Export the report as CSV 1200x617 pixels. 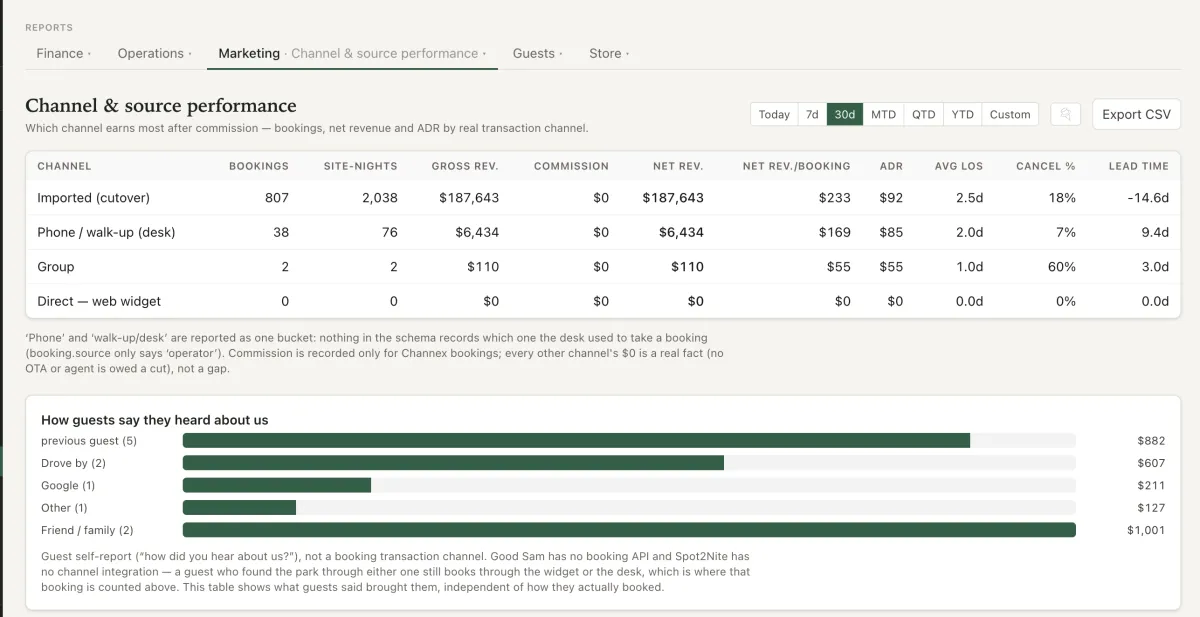coord(1136,114)
